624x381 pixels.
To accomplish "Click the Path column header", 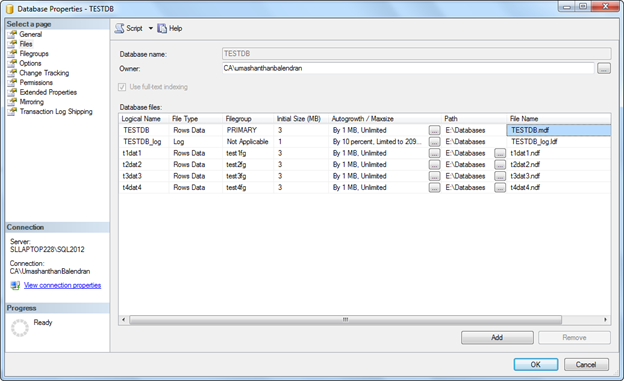I will click(474, 119).
